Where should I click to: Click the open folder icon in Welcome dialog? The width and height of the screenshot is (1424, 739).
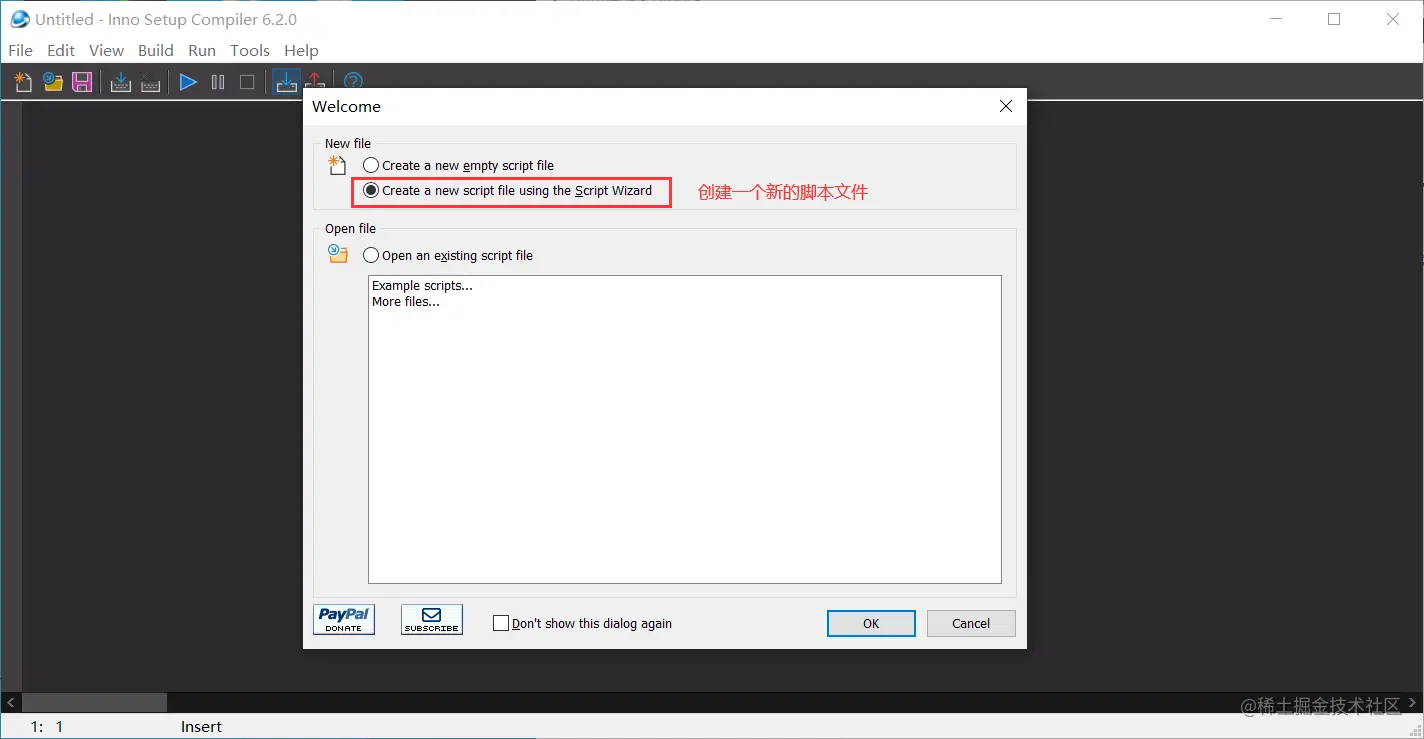[x=338, y=254]
